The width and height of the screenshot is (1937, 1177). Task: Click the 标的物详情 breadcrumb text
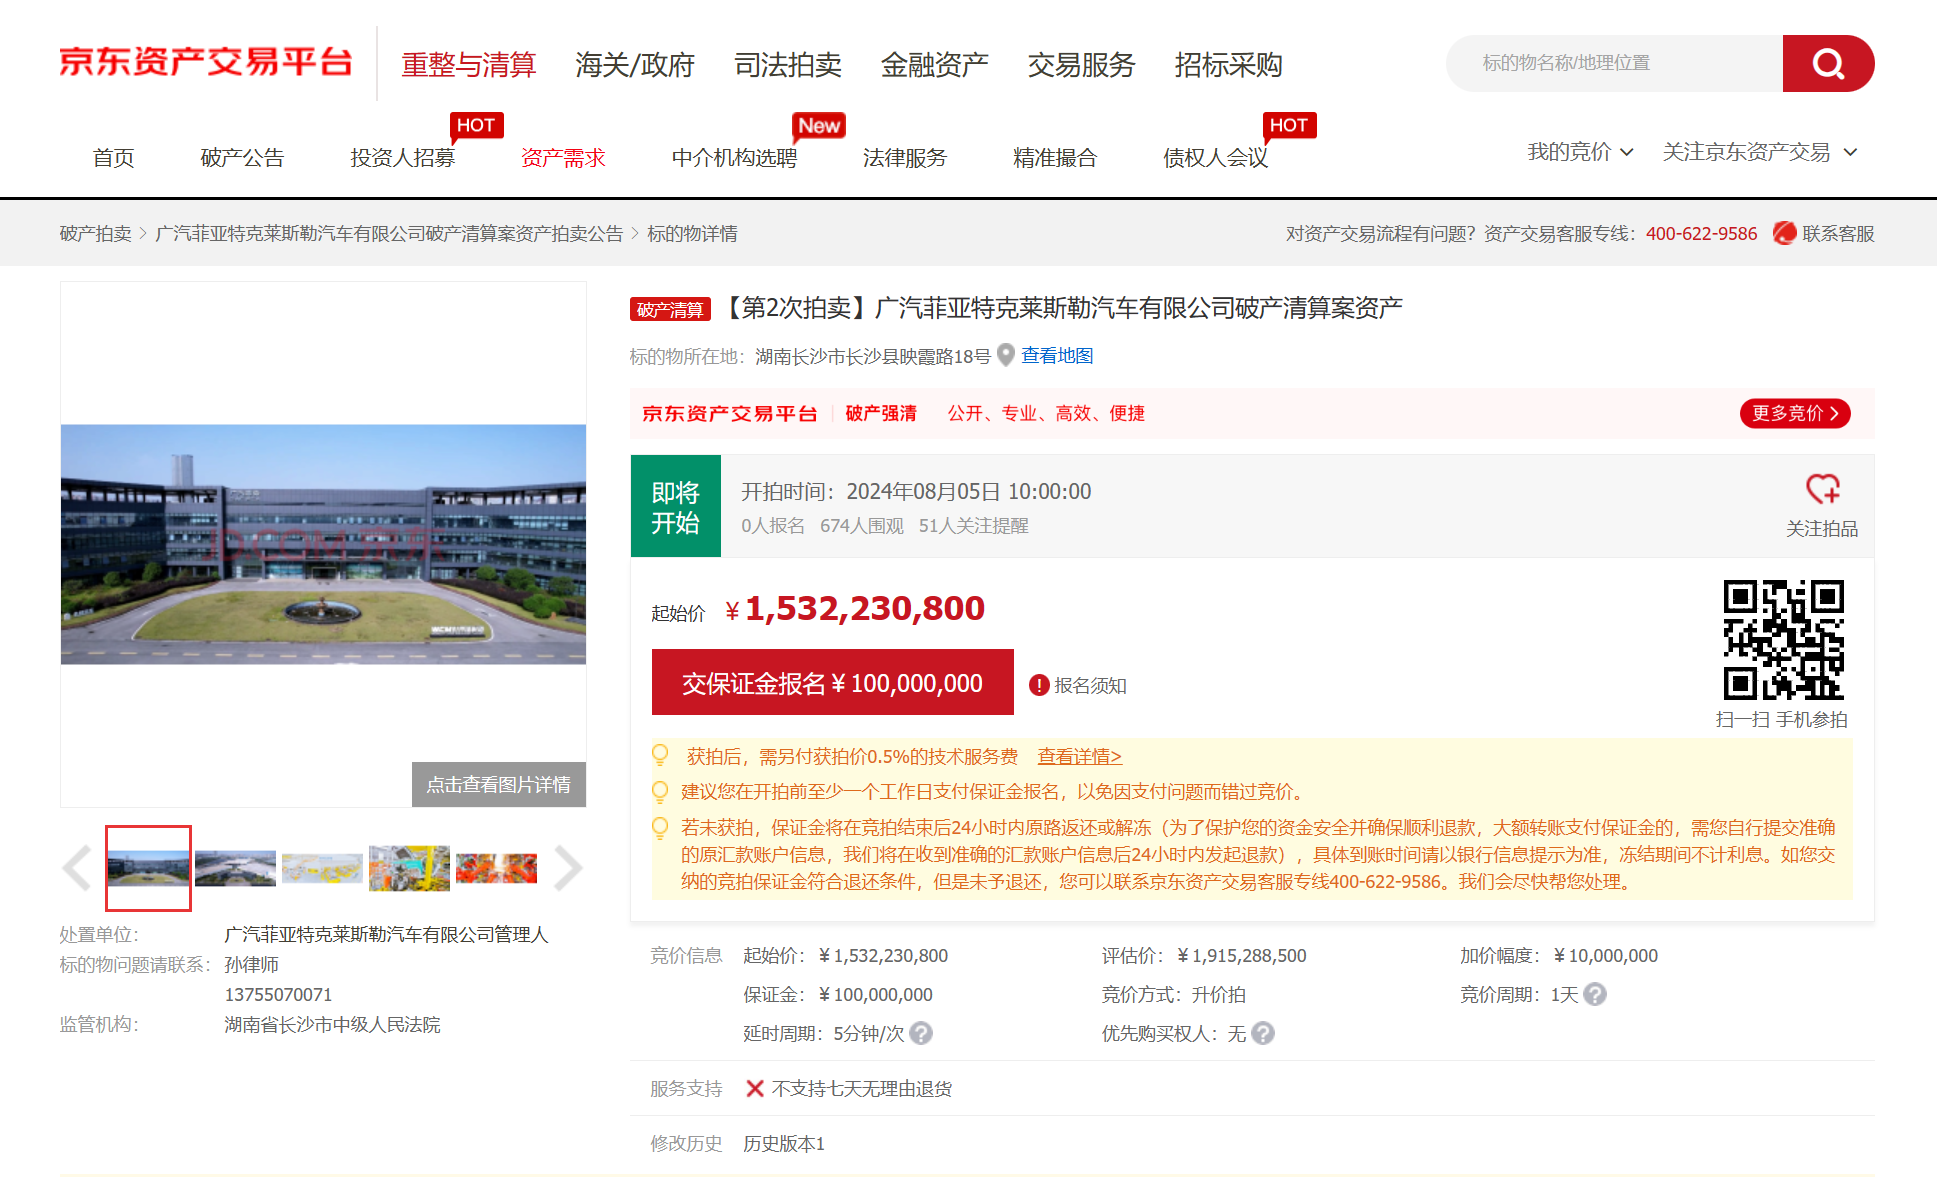click(x=692, y=233)
